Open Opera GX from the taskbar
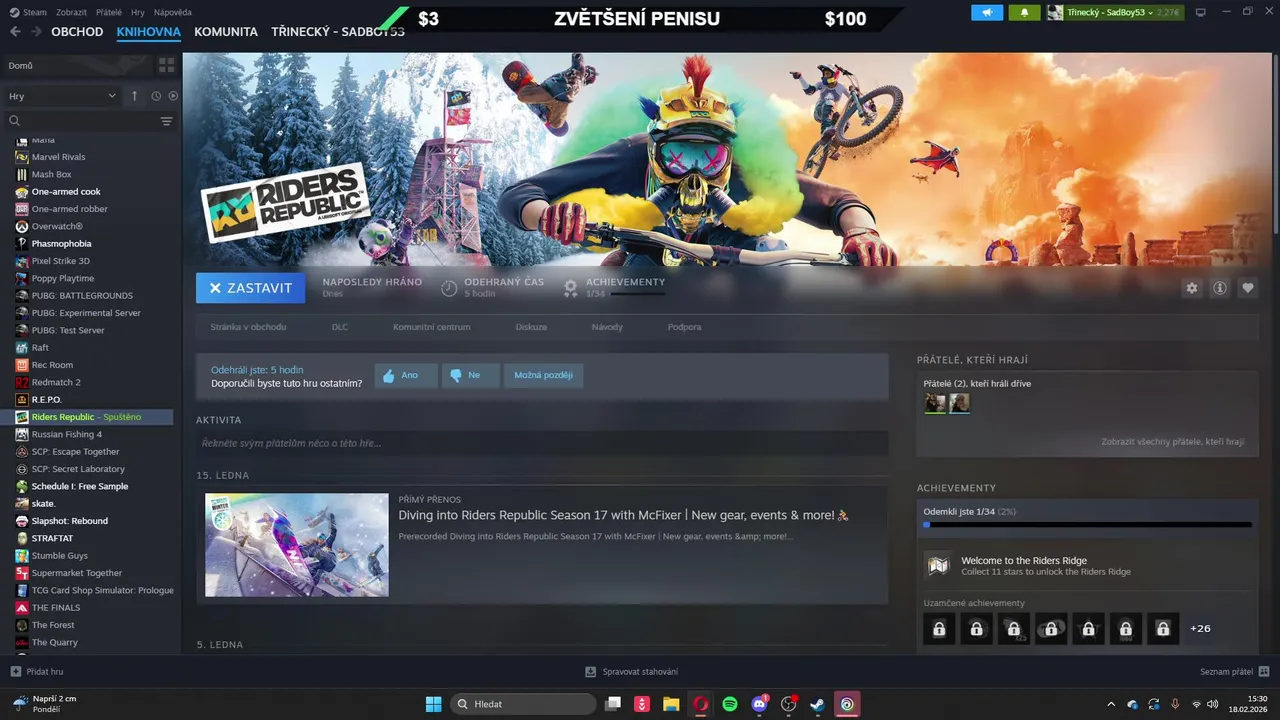This screenshot has height=720, width=1280. click(x=701, y=704)
